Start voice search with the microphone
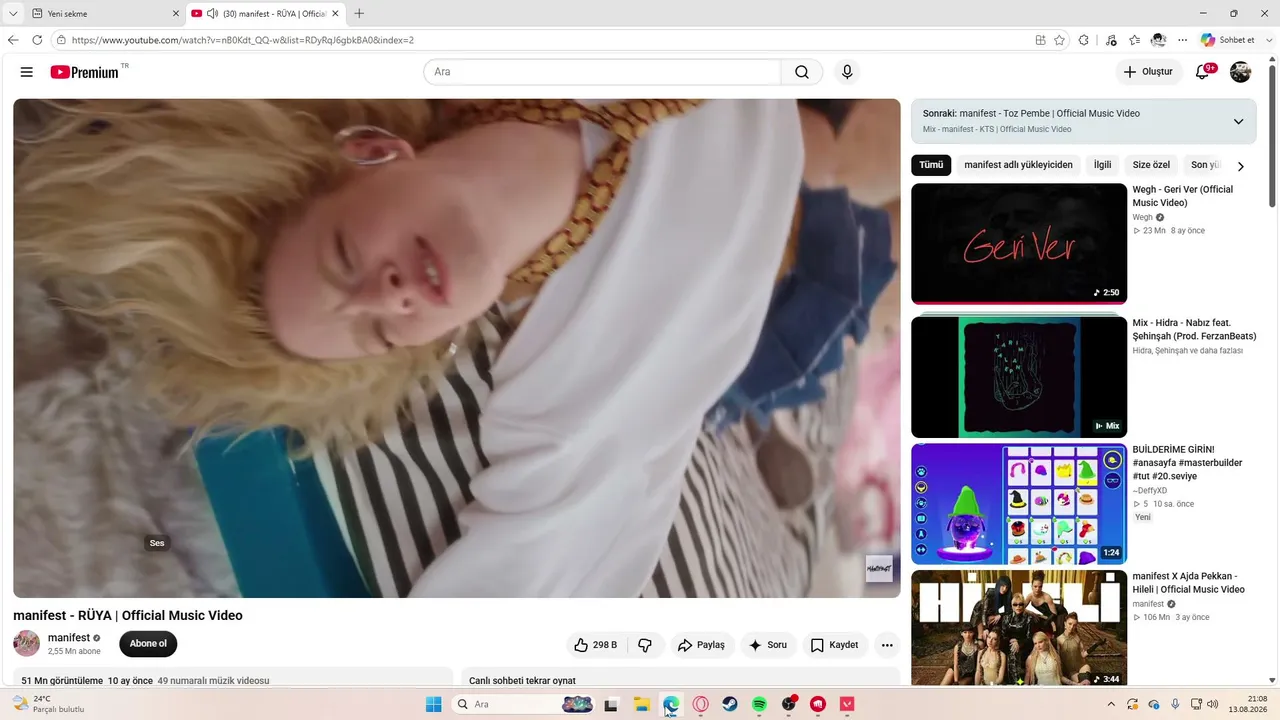The image size is (1280, 720). point(847,72)
